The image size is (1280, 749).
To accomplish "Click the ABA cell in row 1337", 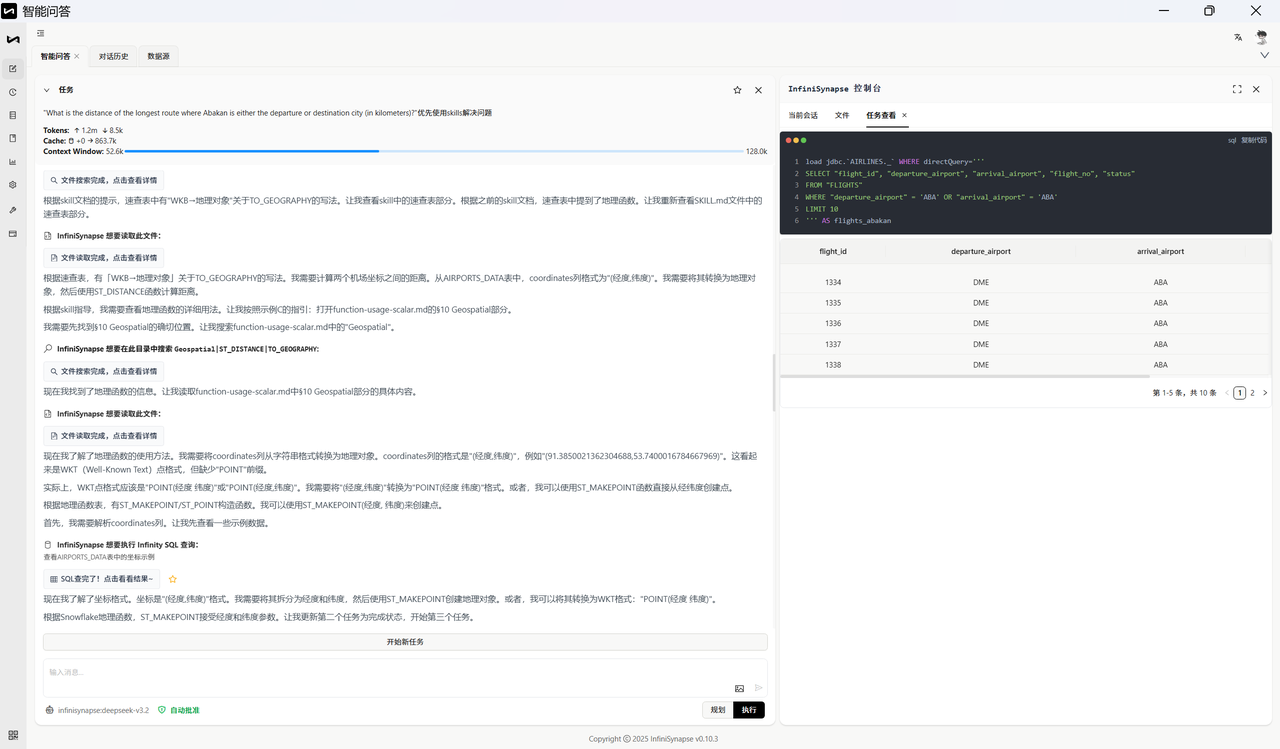I will (x=1160, y=344).
